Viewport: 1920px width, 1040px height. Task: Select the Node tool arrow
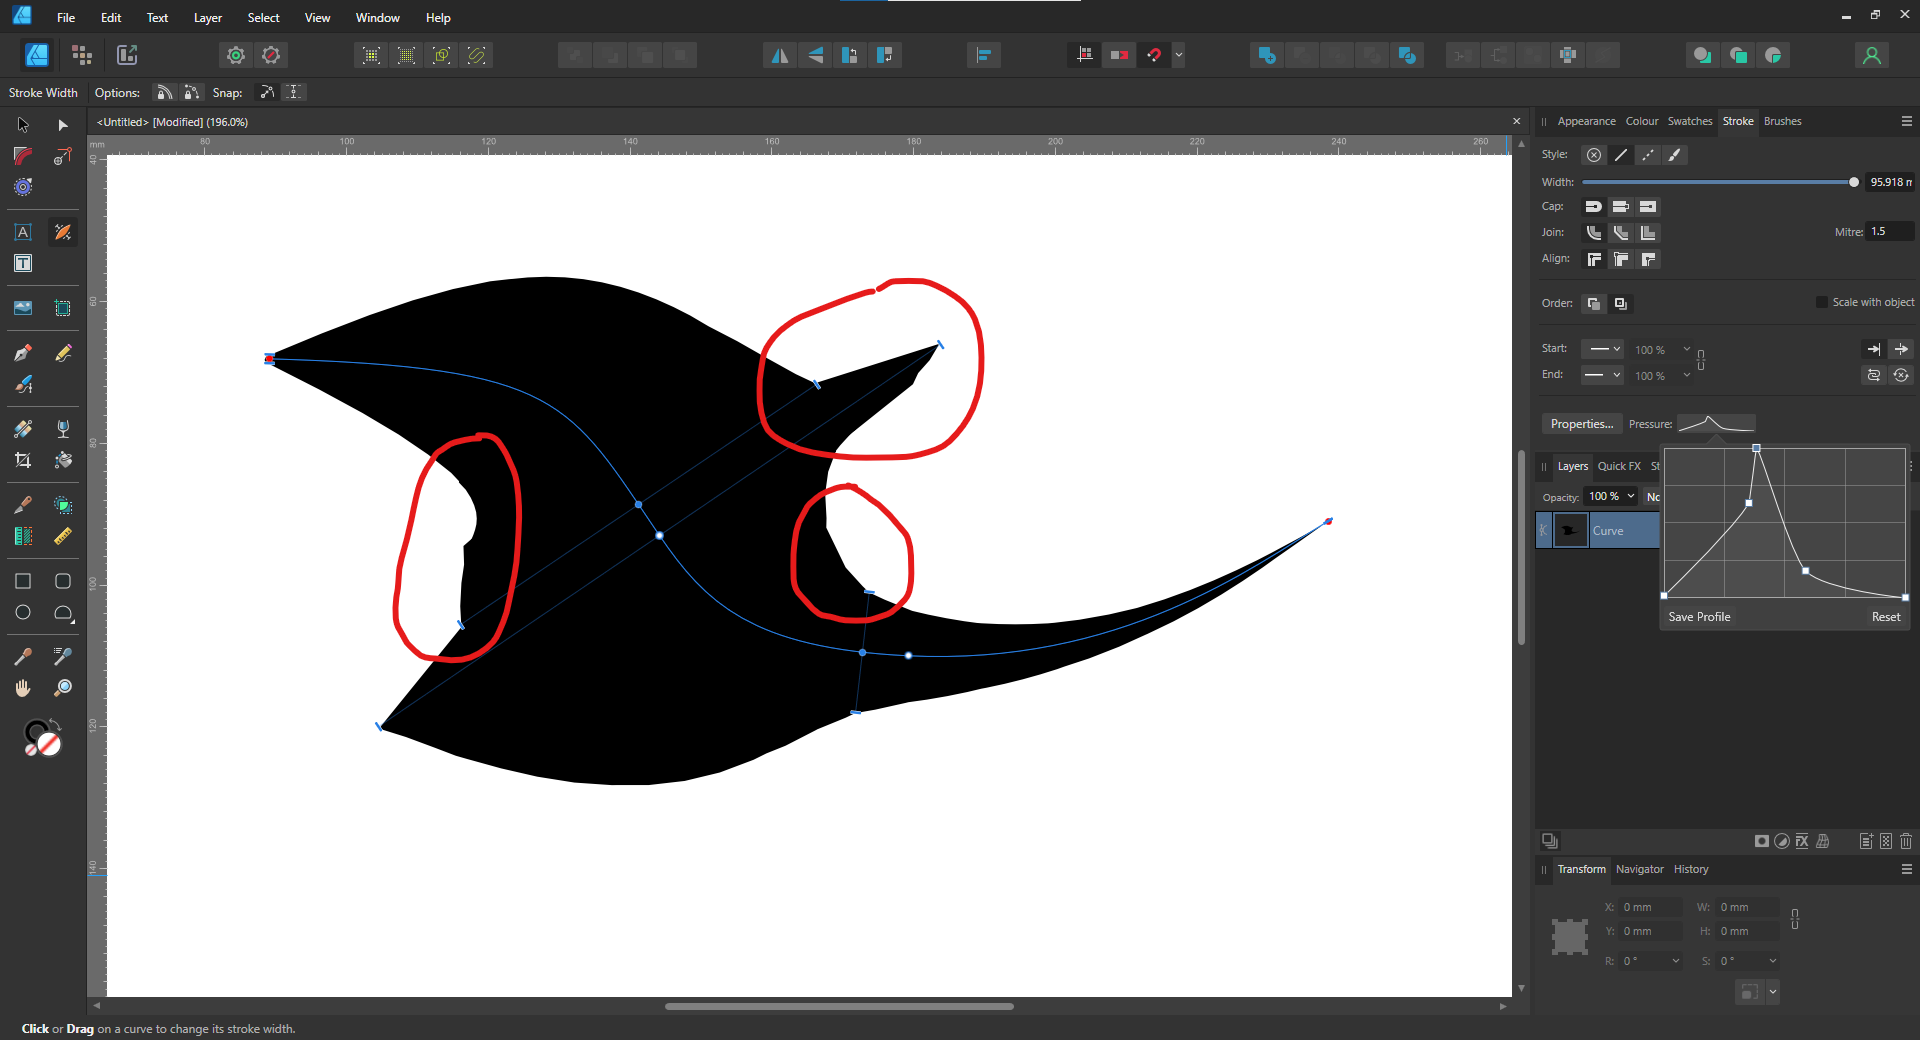tap(63, 125)
